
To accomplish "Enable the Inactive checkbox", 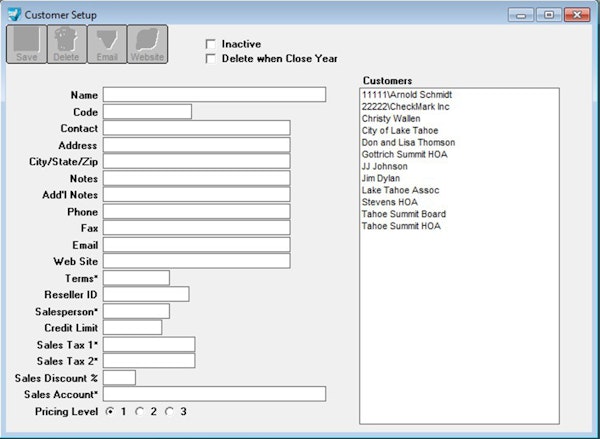I will click(210, 44).
